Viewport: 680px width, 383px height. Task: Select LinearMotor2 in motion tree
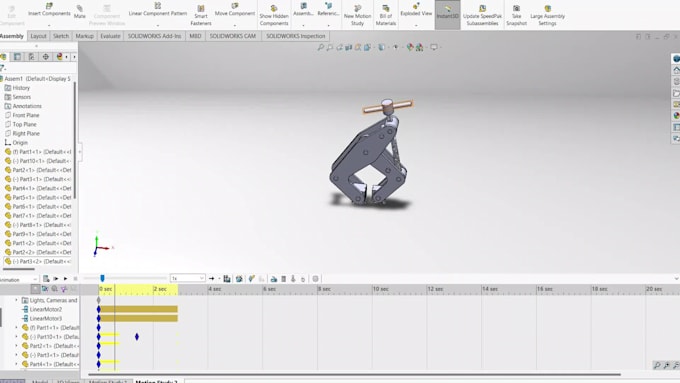click(46, 309)
